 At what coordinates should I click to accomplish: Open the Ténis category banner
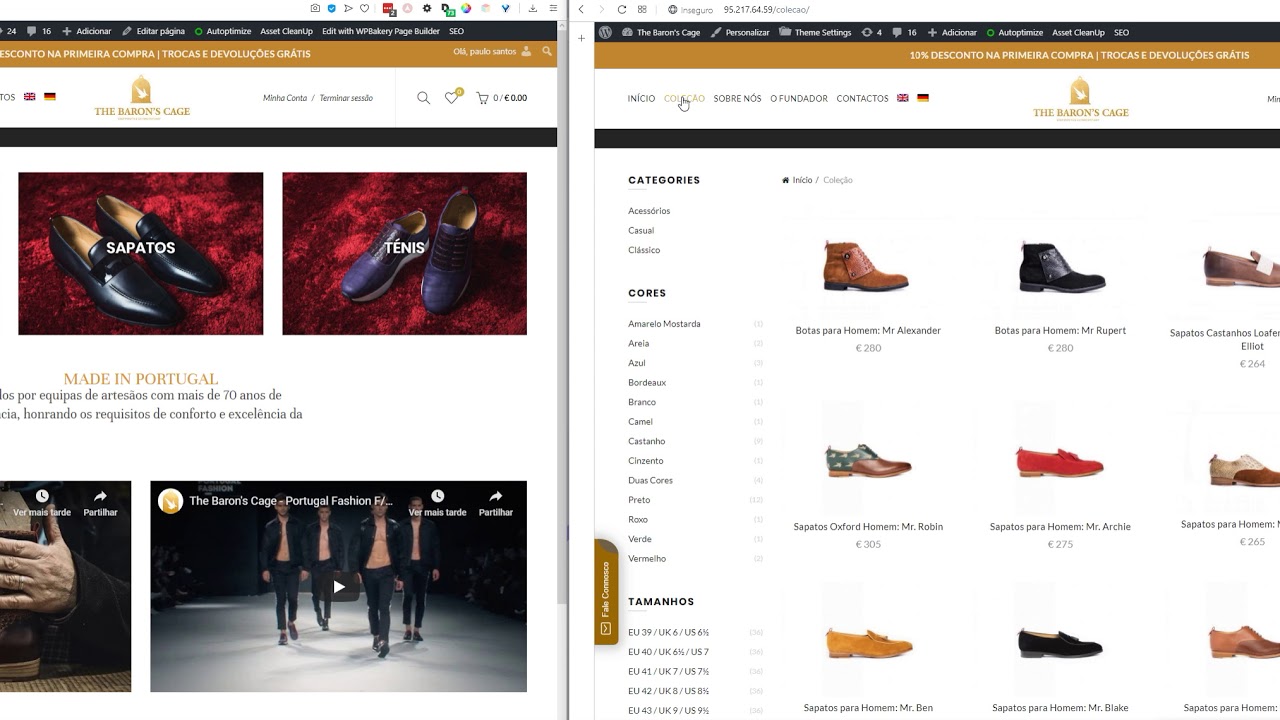[x=404, y=253]
